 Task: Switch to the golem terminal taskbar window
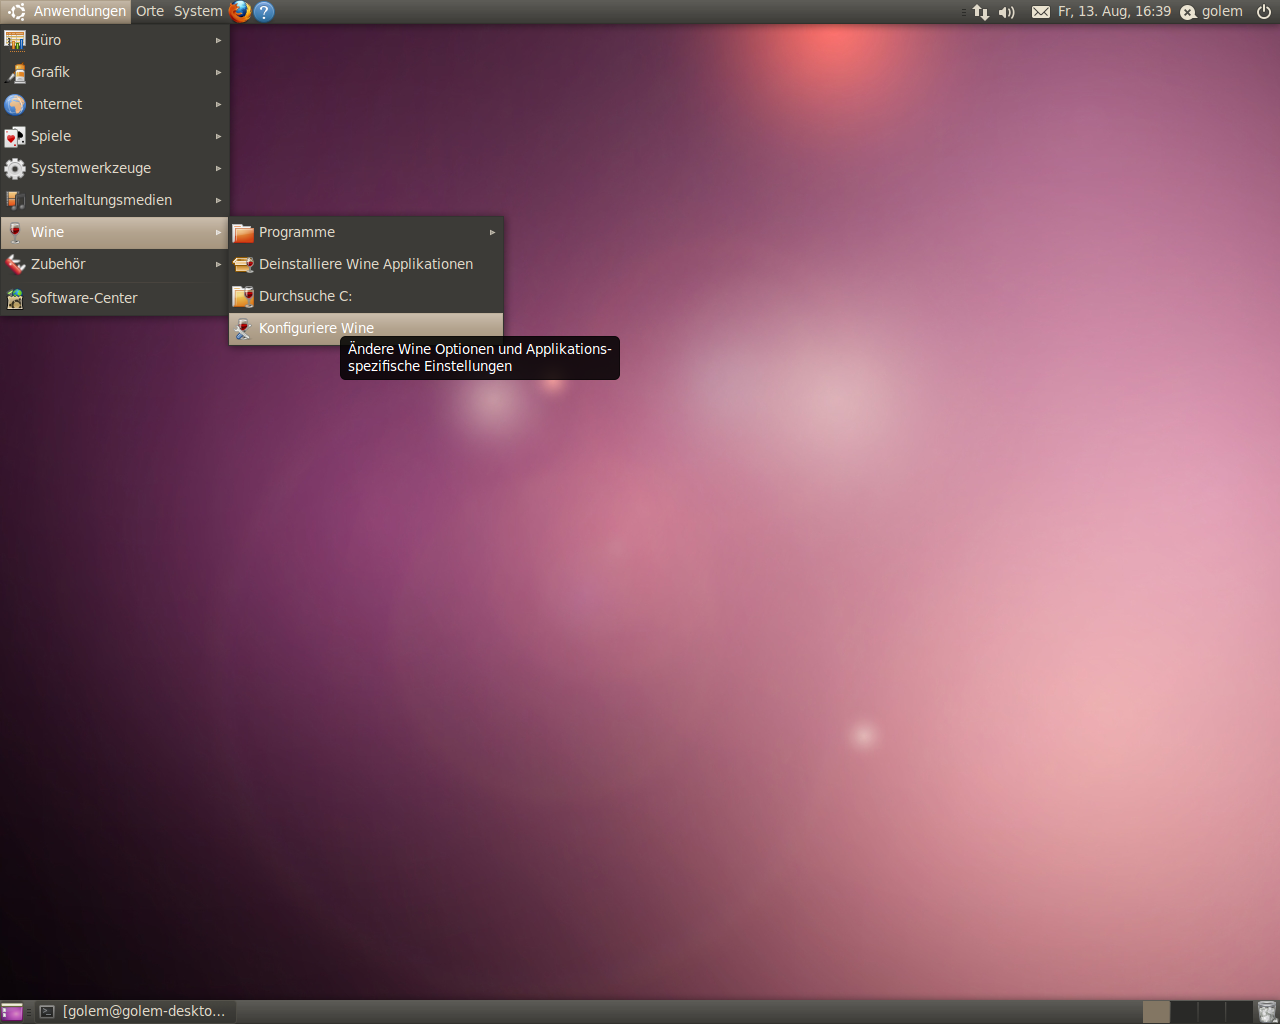coord(135,1011)
